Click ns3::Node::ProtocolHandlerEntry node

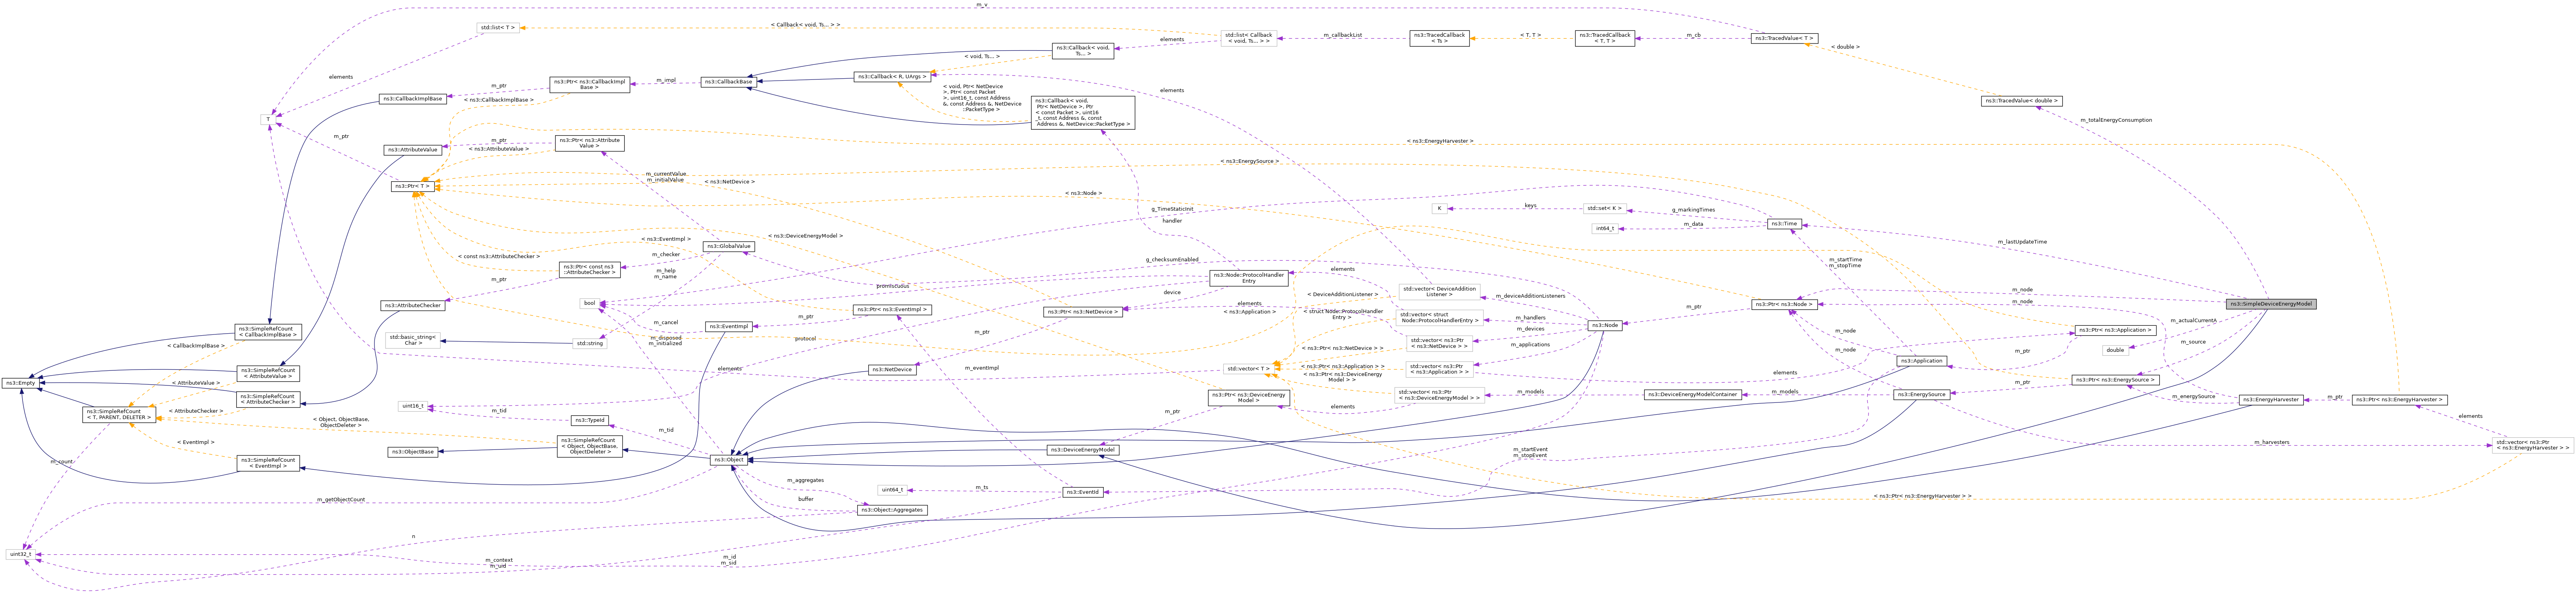coord(1249,277)
